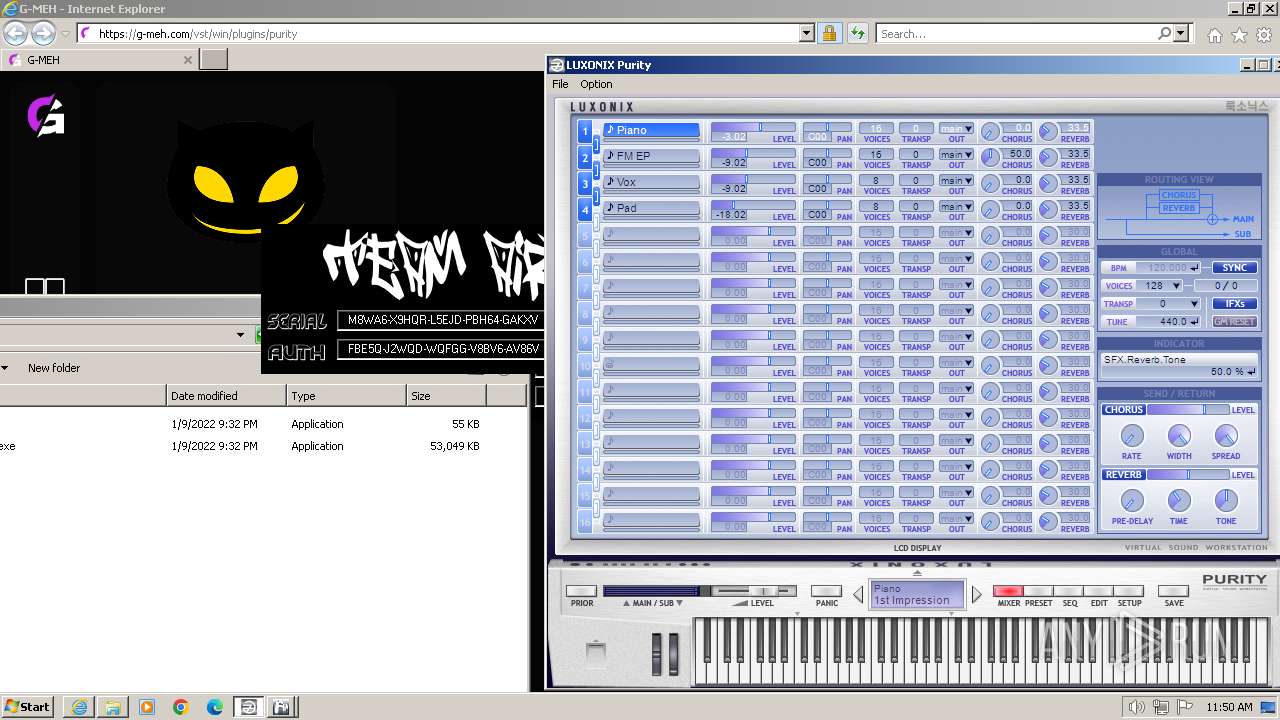Toggle the SYNC button in Global
Viewport: 1280px width, 720px height.
point(1234,268)
